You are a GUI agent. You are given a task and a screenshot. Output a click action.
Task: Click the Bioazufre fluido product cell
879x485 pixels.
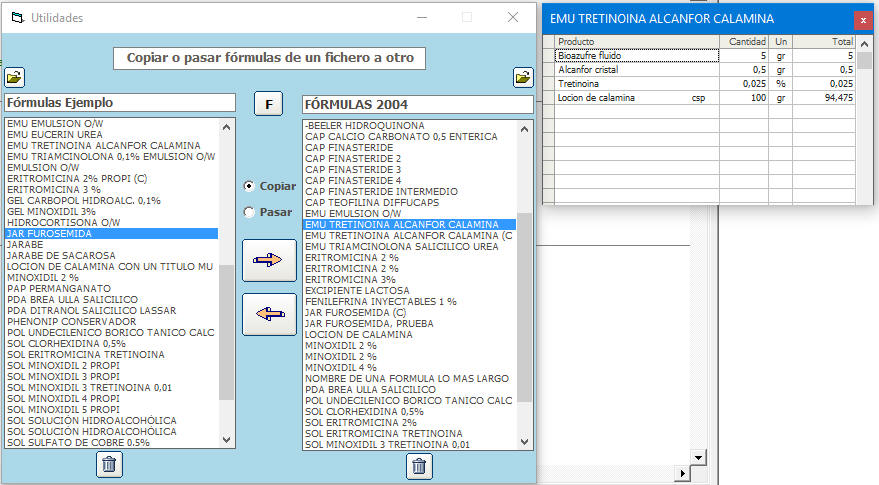[637, 56]
